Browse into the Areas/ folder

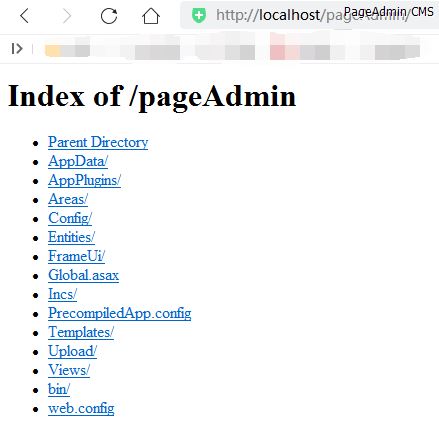coord(68,199)
